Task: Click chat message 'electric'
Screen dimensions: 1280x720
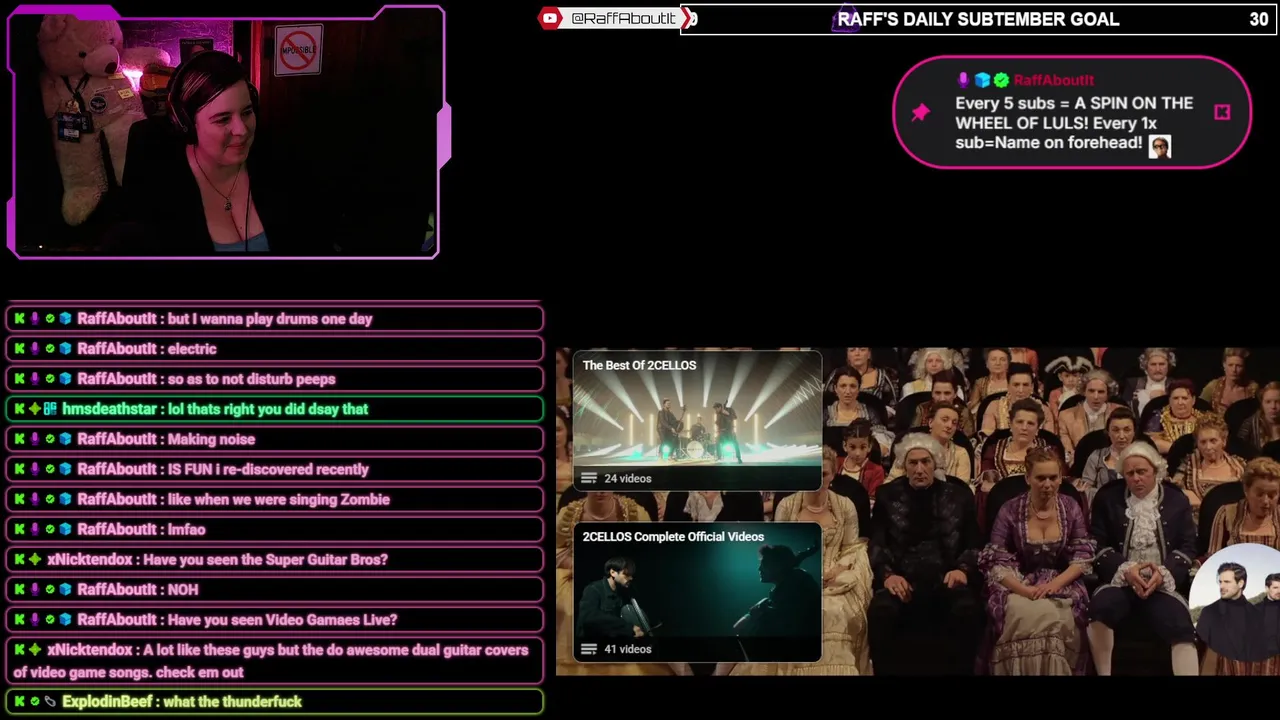Action: [192, 349]
